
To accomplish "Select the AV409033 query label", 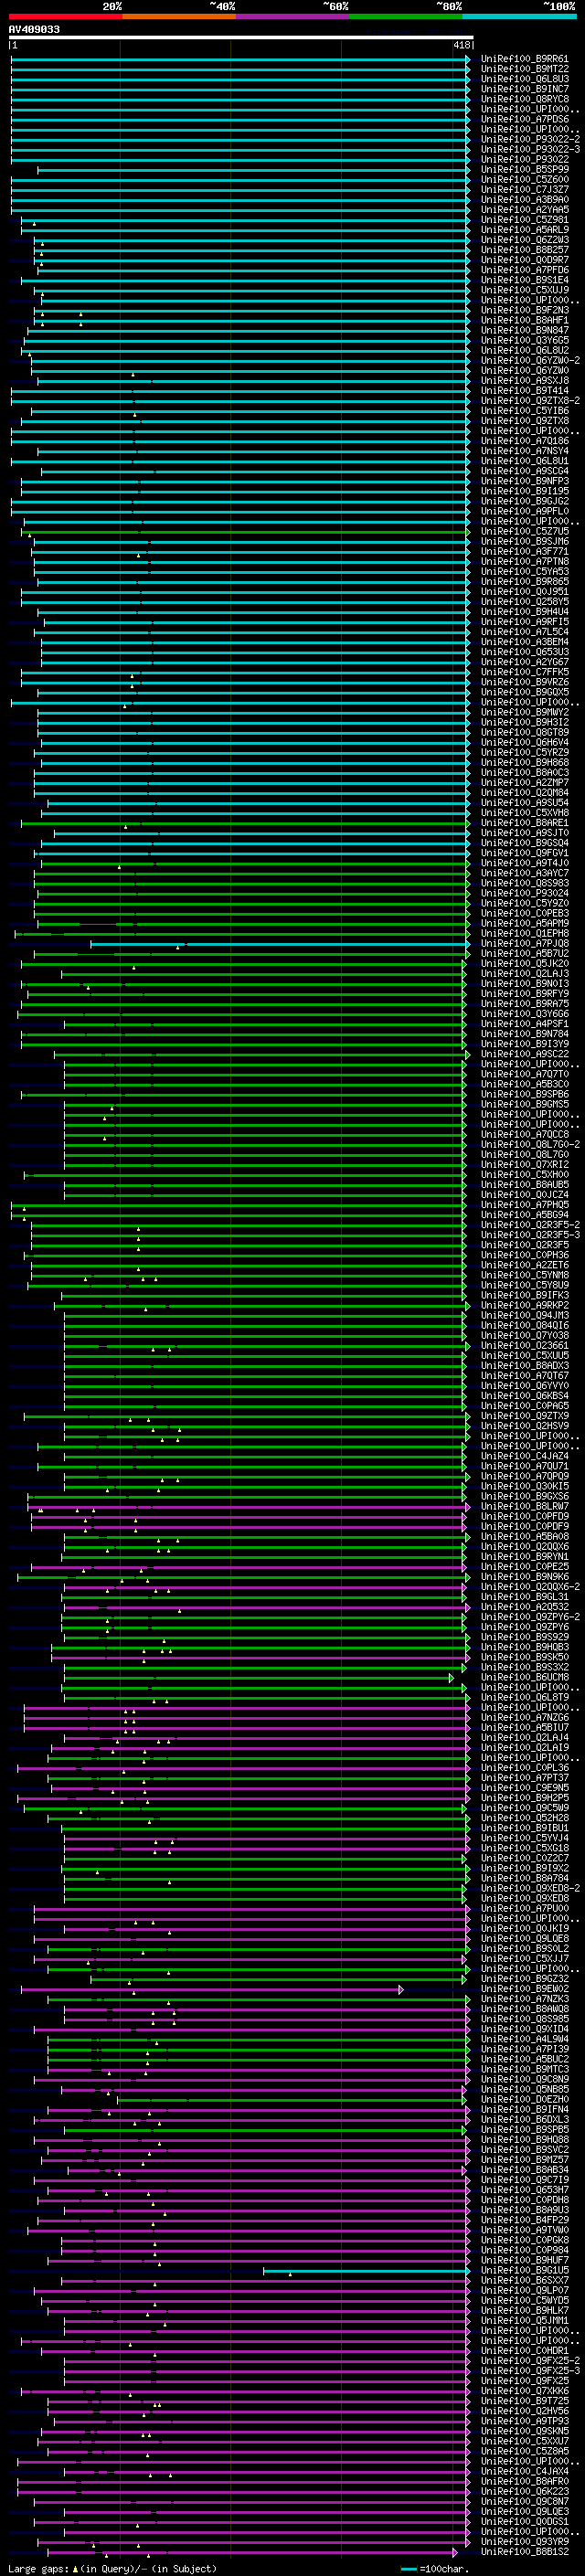I will 34,29.
